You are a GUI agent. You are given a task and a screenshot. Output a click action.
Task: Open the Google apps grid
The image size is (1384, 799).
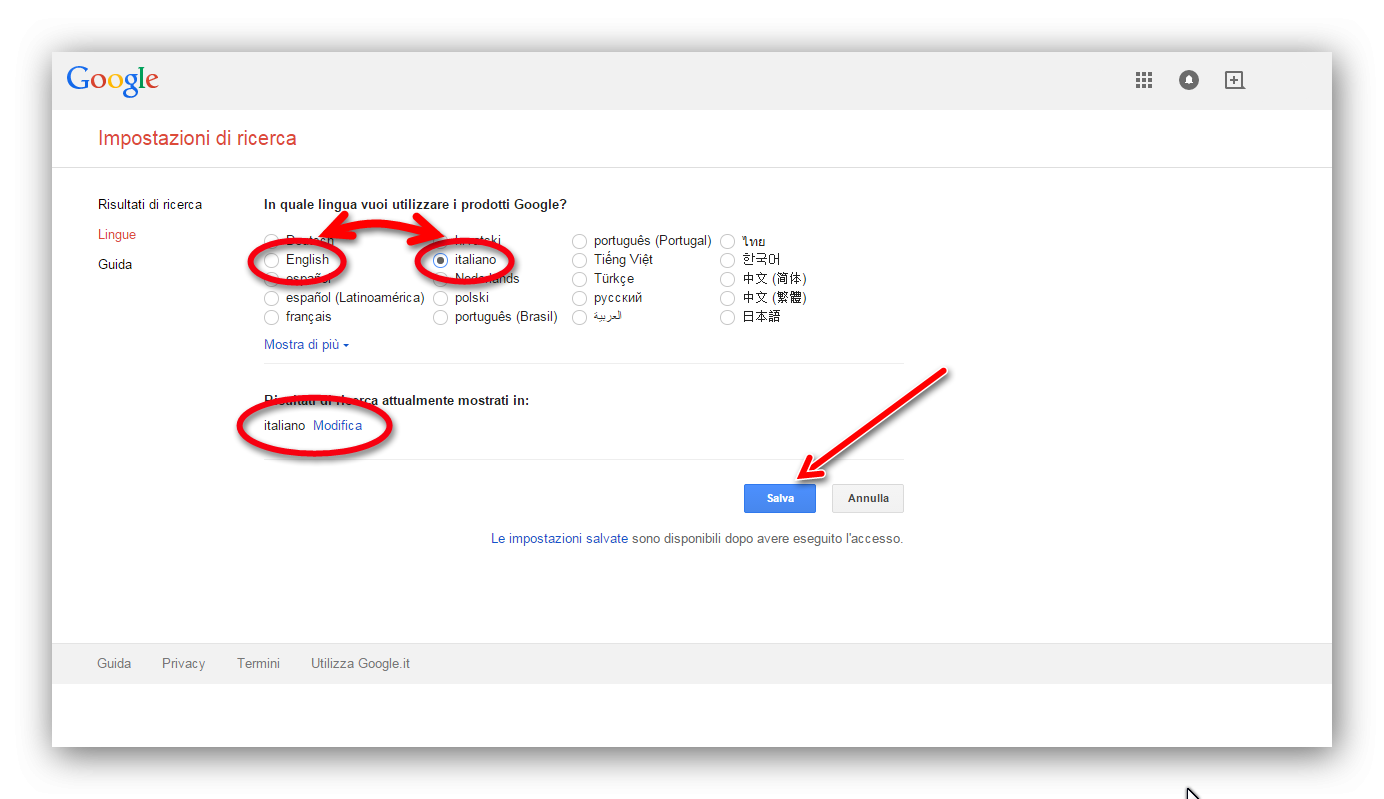[1144, 80]
